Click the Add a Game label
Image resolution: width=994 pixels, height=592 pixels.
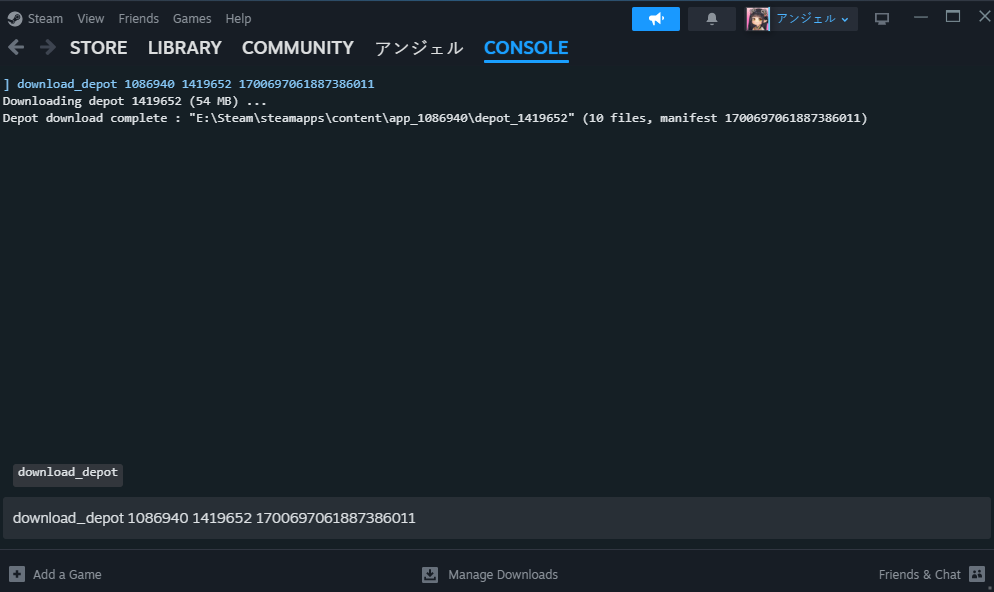pyautogui.click(x=67, y=575)
